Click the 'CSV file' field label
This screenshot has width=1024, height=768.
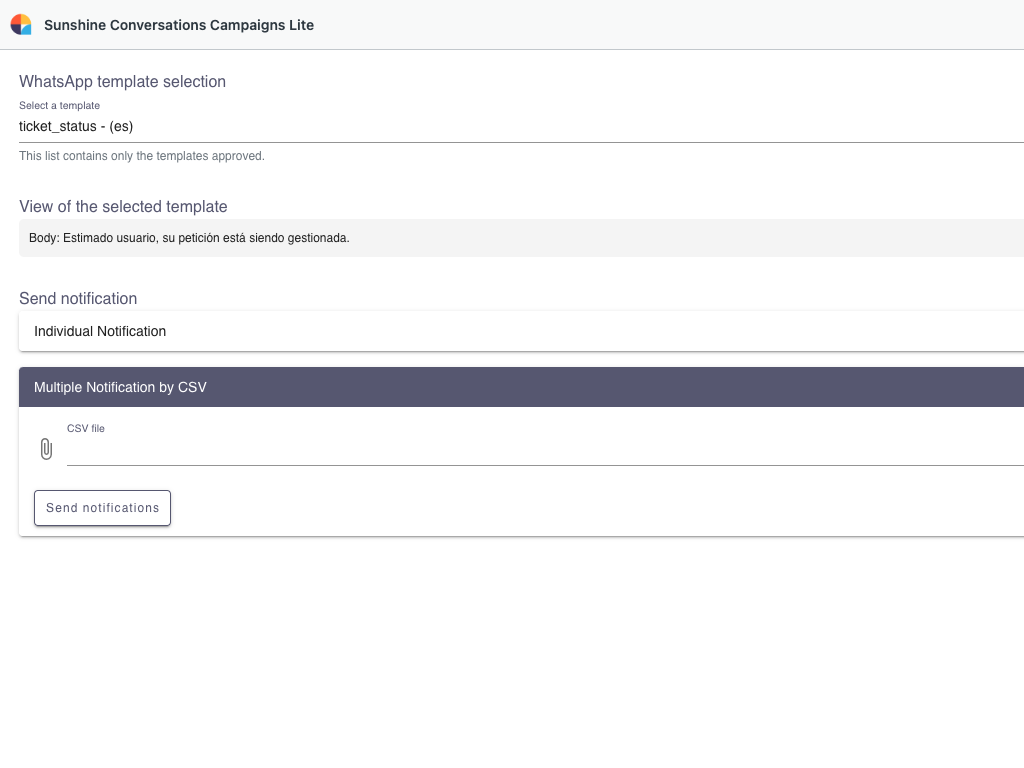[86, 428]
